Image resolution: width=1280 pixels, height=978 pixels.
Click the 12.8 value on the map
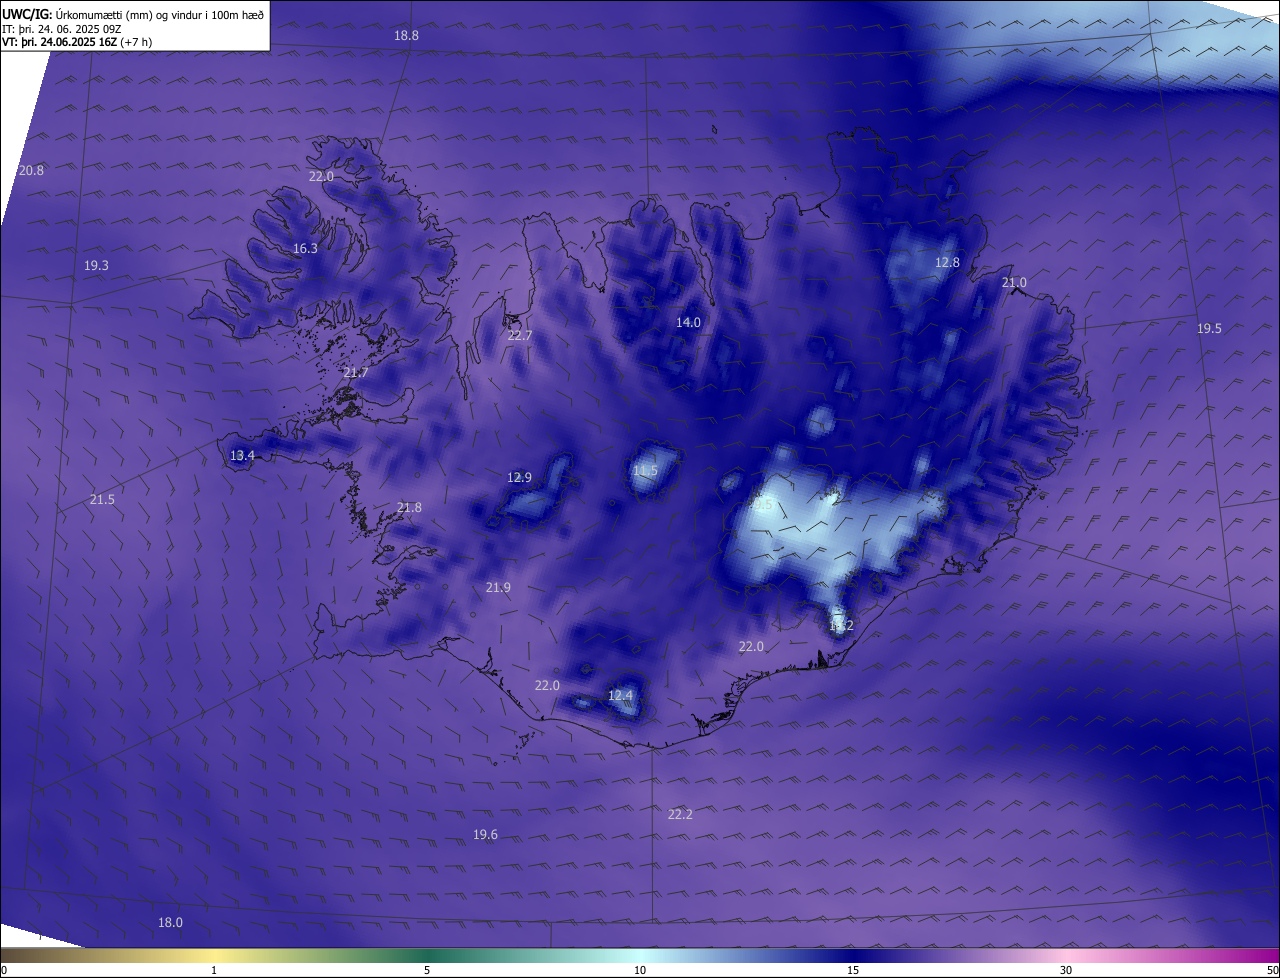point(947,263)
